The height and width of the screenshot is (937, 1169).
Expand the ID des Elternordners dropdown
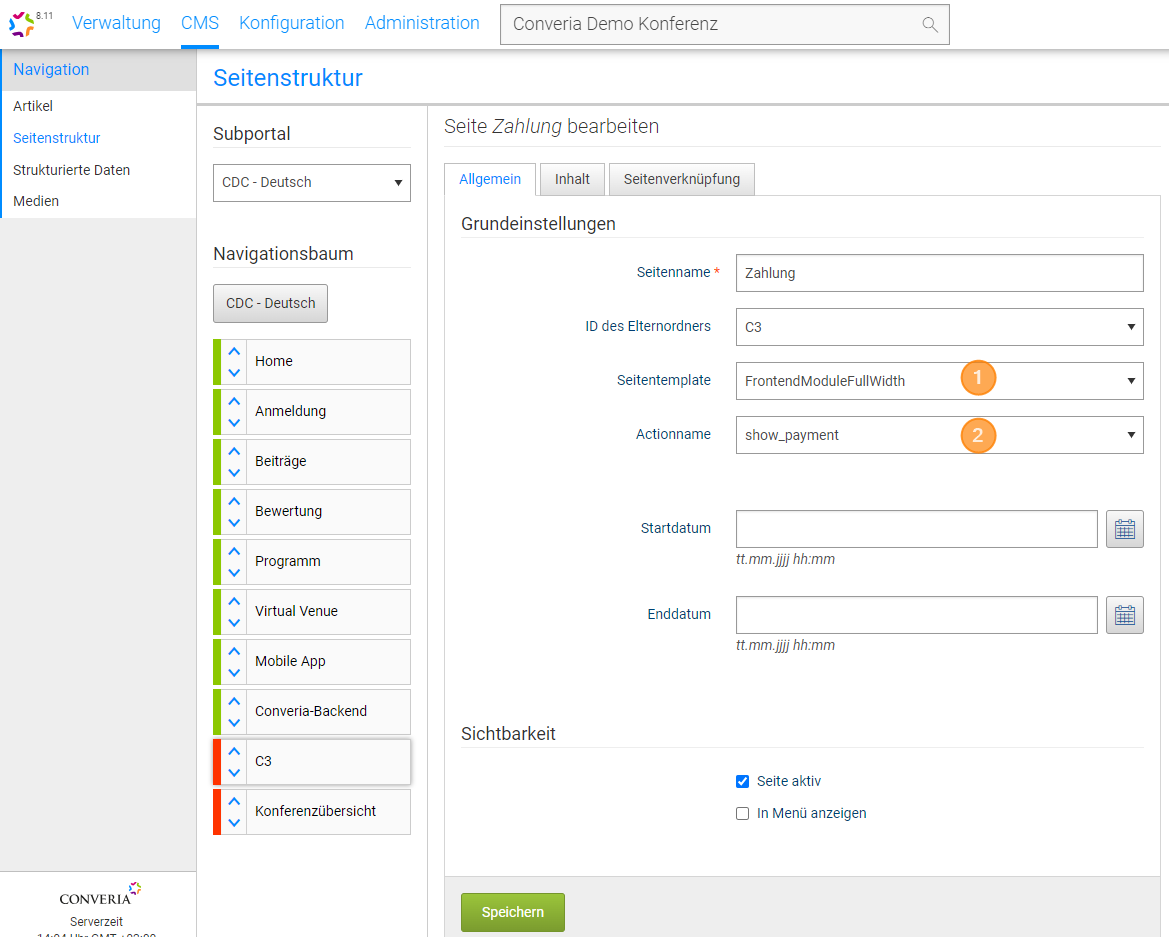tap(939, 327)
